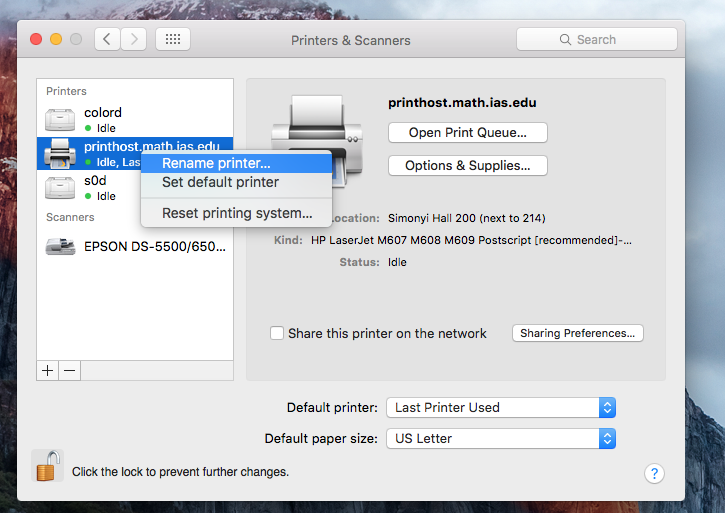Click the printhost.math.ias.edu heading in the details pane
Viewport: 725px width, 513px height.
pos(462,103)
